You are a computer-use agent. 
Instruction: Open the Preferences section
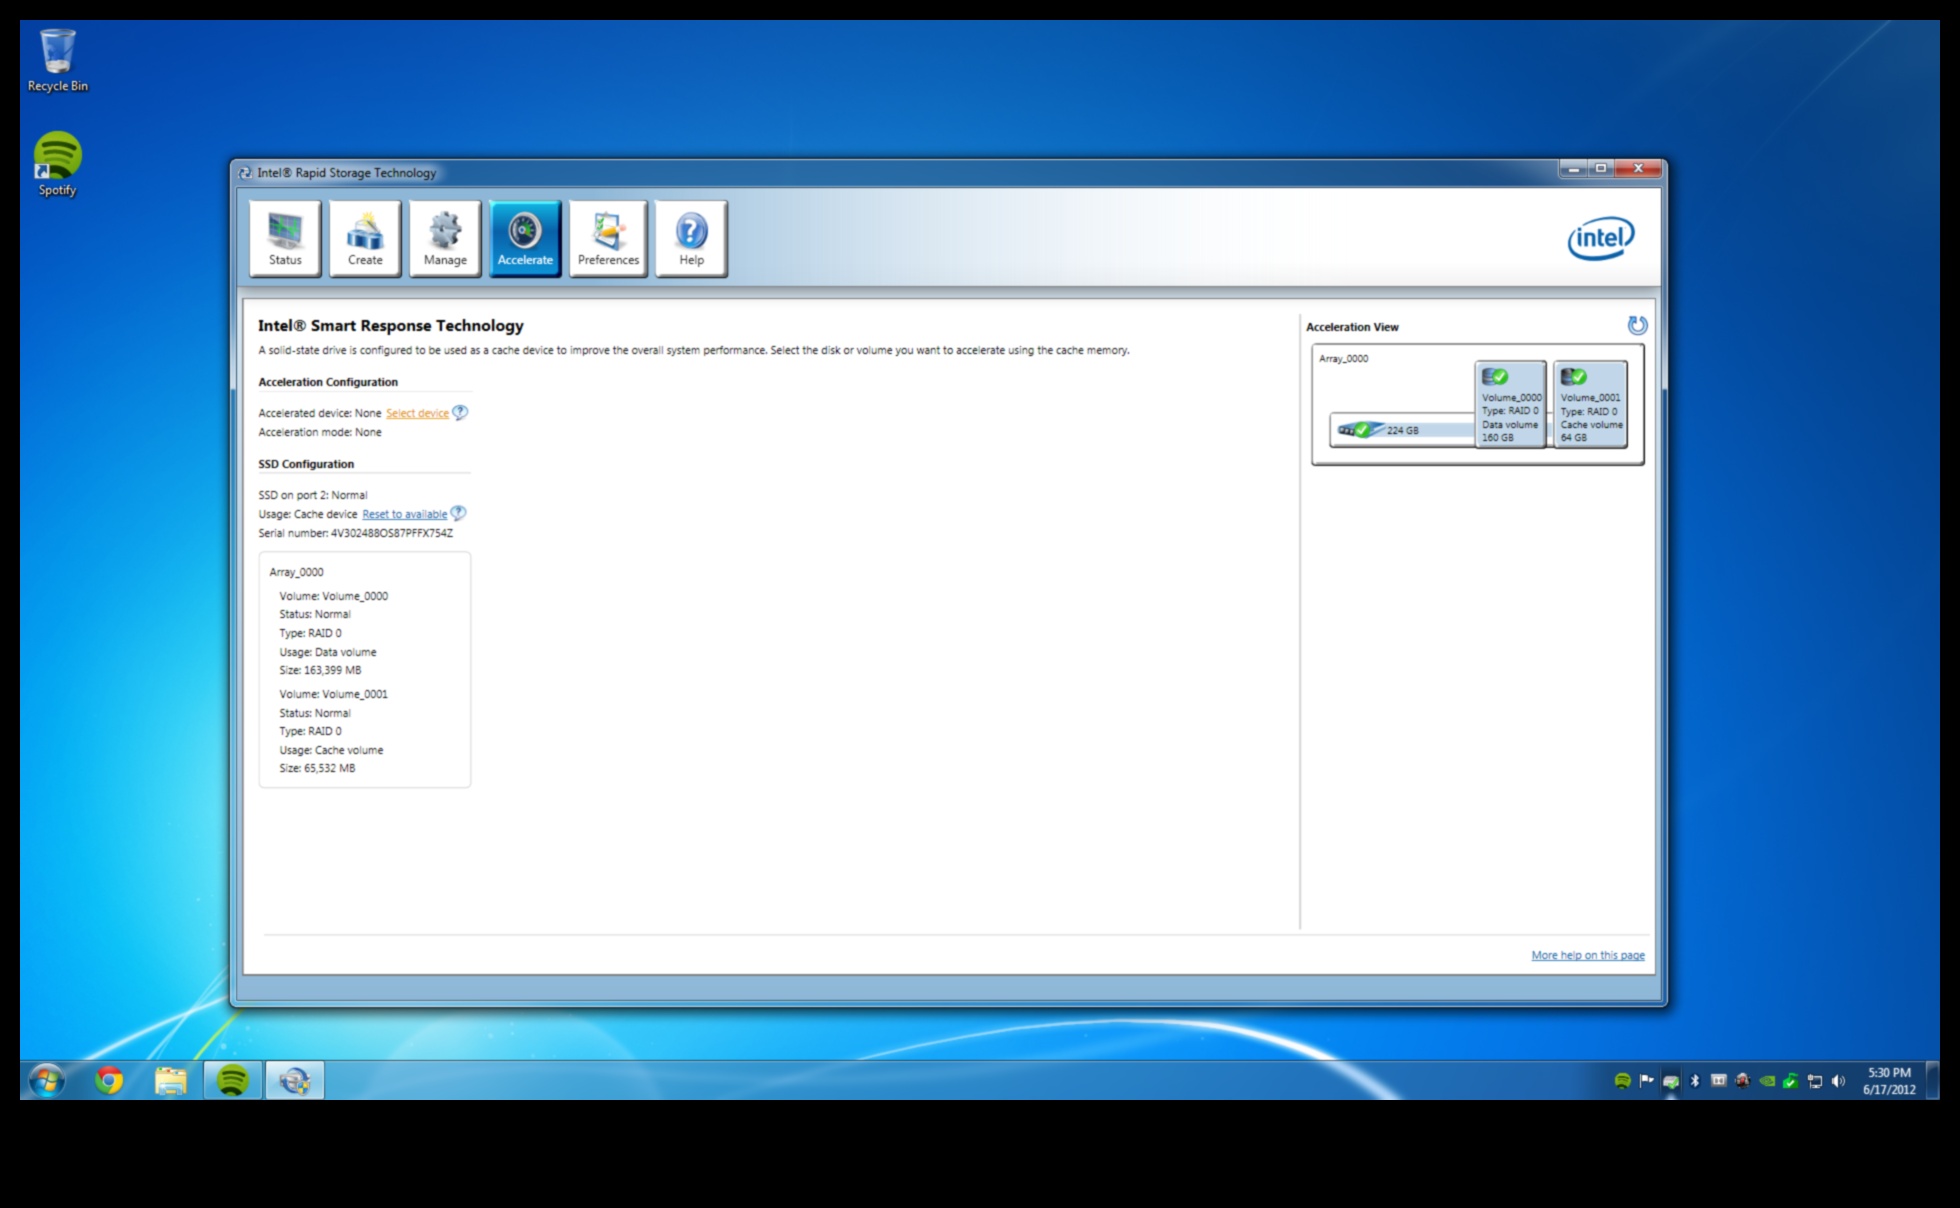click(x=608, y=238)
